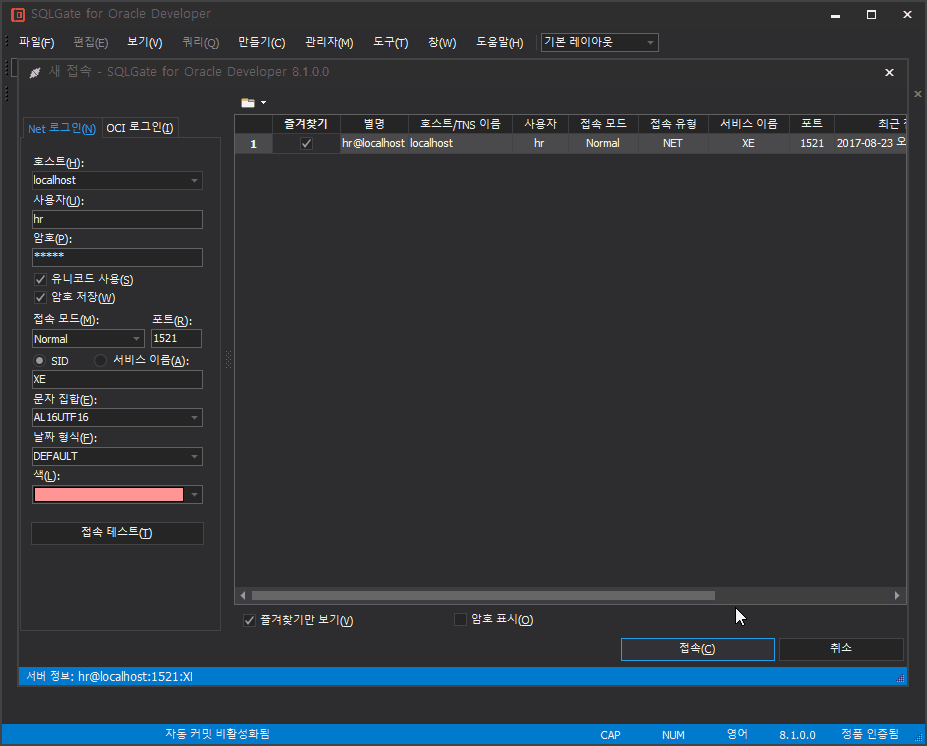The image size is (927, 746).
Task: Click the 사용자 column header
Action: tap(540, 124)
